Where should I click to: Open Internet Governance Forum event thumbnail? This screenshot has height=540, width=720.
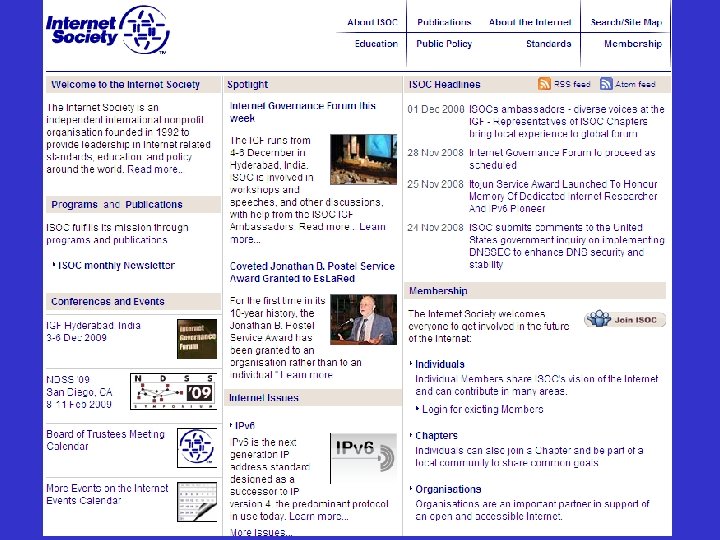click(x=197, y=339)
